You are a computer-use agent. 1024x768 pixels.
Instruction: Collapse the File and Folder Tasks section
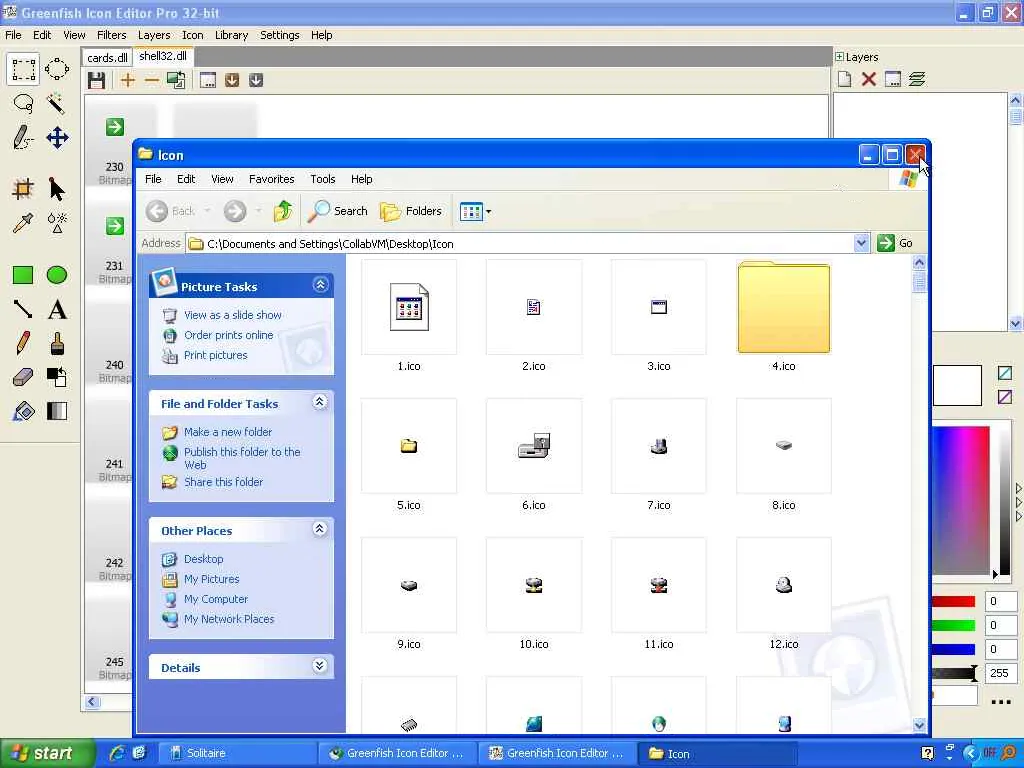319,402
